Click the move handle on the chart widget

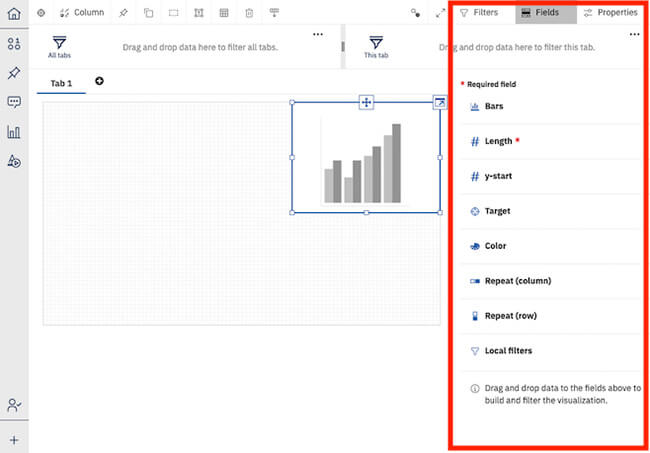[366, 102]
